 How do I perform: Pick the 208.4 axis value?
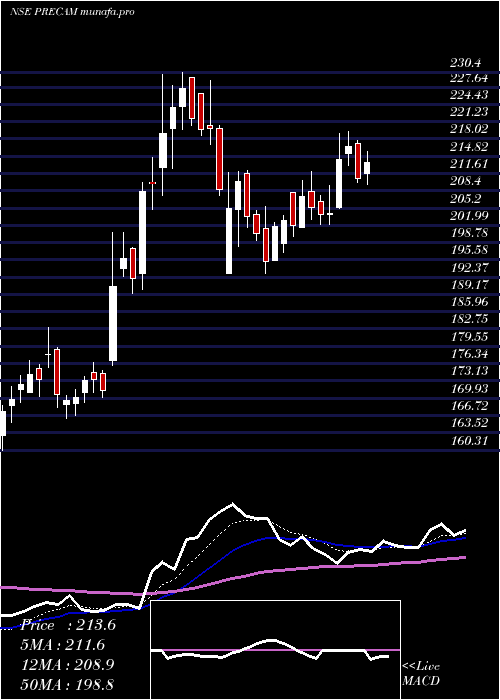(468, 181)
